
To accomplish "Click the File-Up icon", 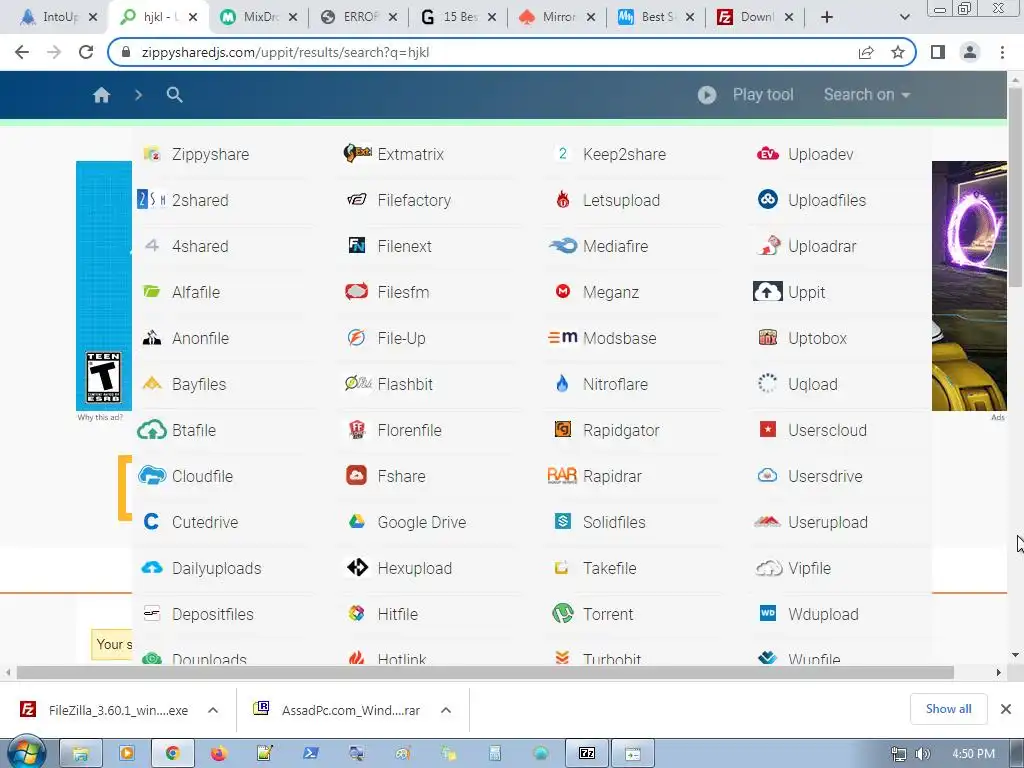I will [357, 338].
